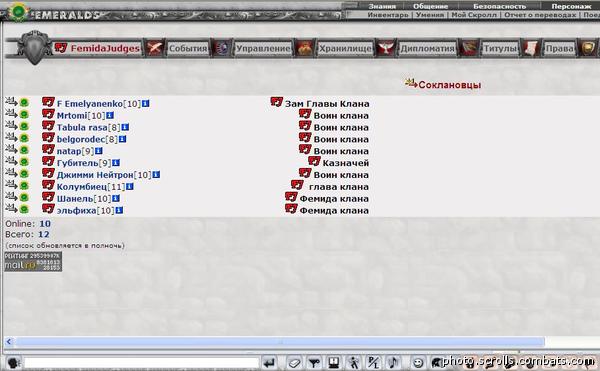Open the Дипломатия tab
Viewport: 600px width, 371px height.
(x=427, y=49)
